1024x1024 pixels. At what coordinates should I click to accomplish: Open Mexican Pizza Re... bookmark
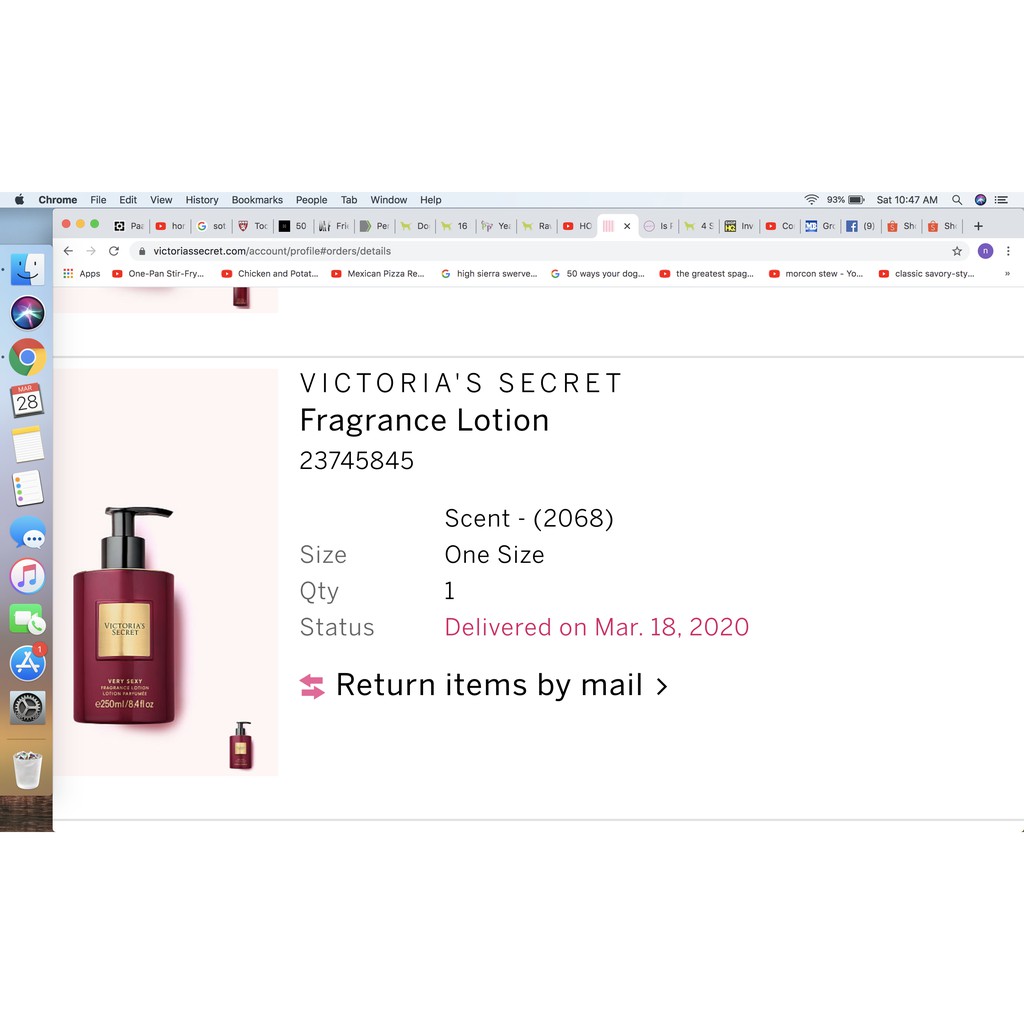click(378, 274)
